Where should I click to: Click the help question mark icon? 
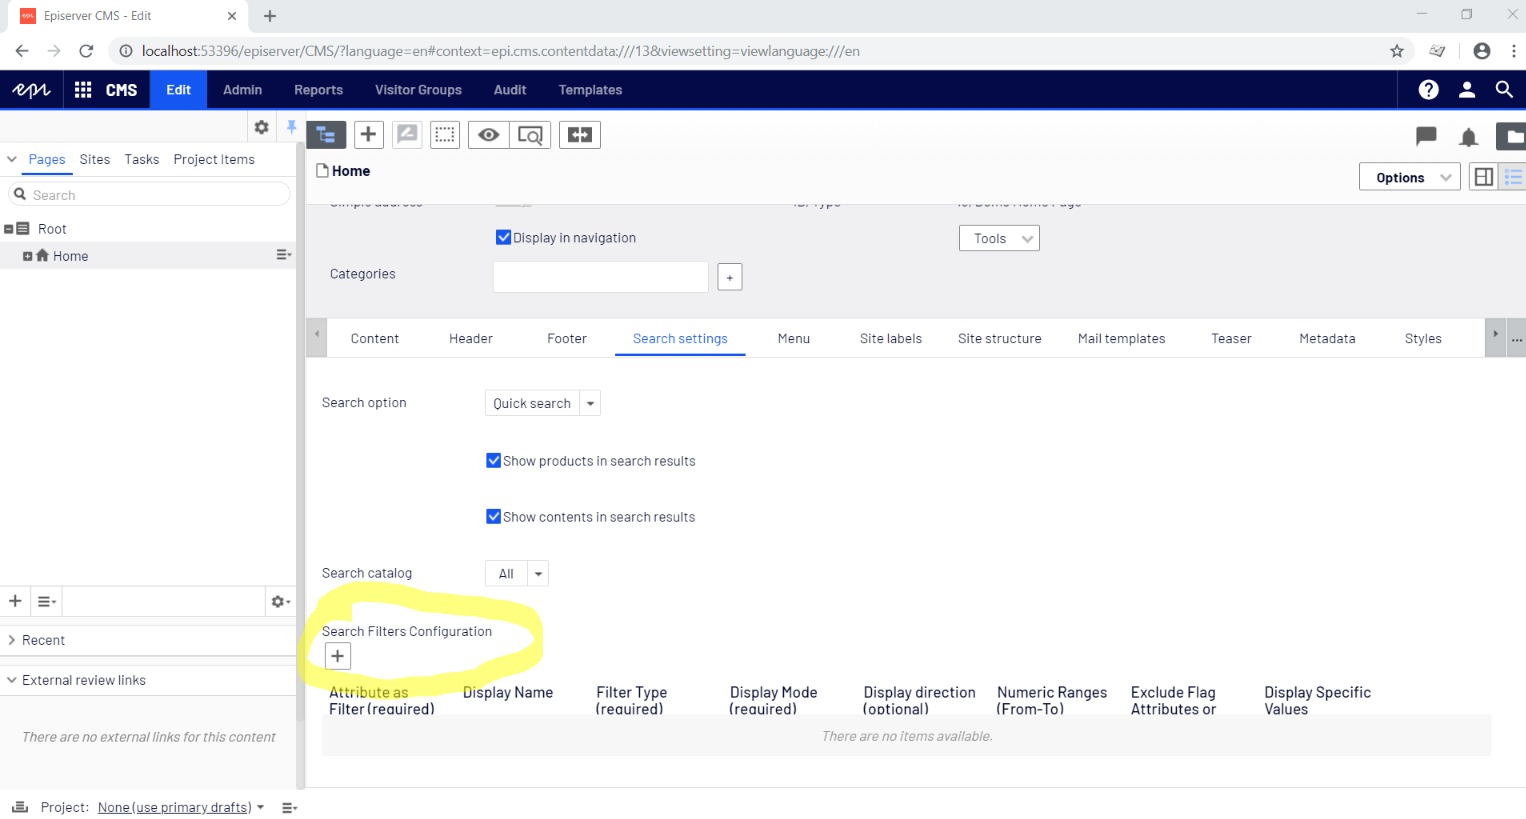pos(1428,90)
